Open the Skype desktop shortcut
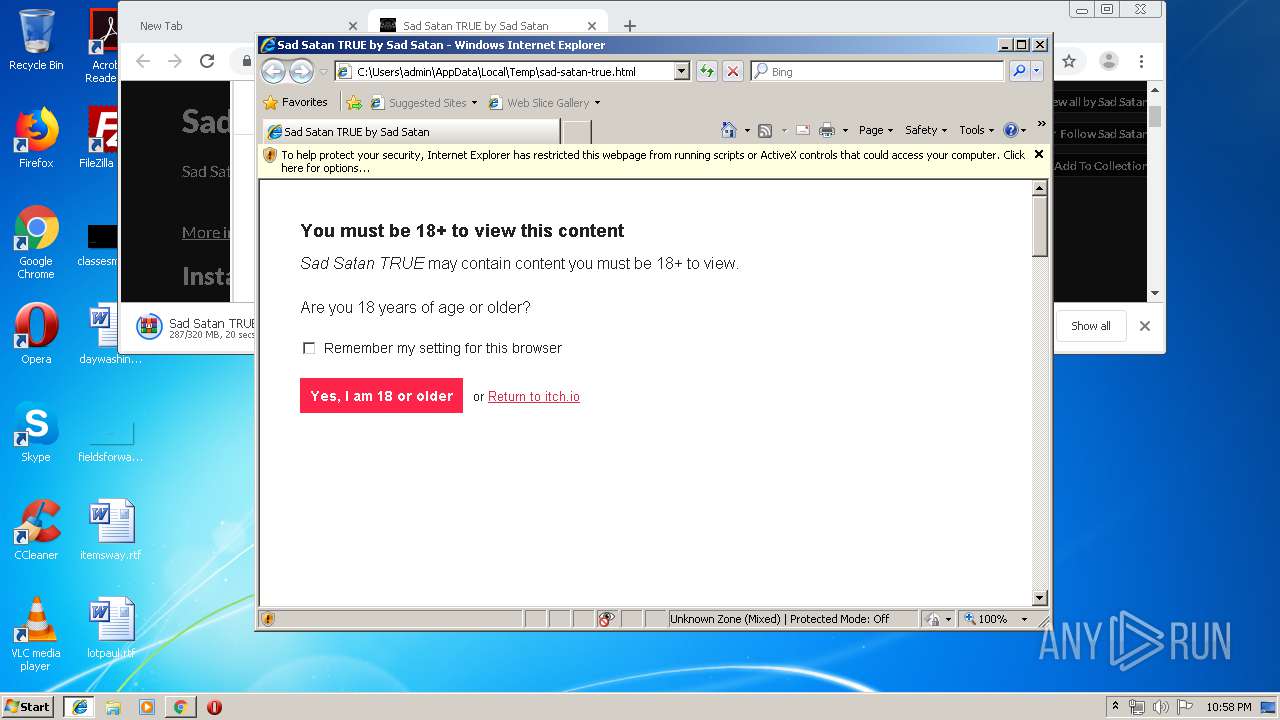The image size is (1280, 720). (36, 432)
